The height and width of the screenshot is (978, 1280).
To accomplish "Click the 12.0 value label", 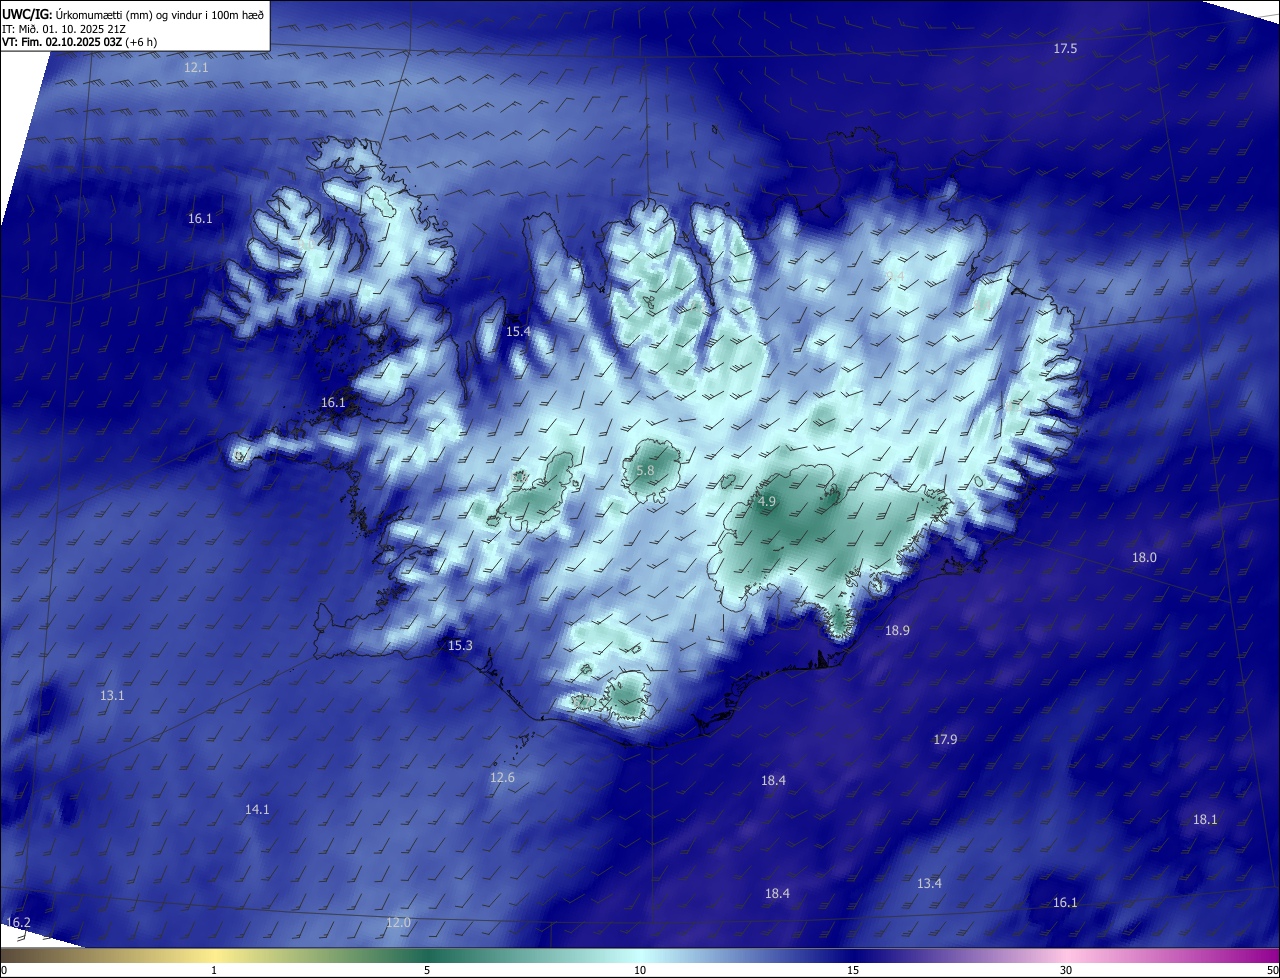I will 398,923.
